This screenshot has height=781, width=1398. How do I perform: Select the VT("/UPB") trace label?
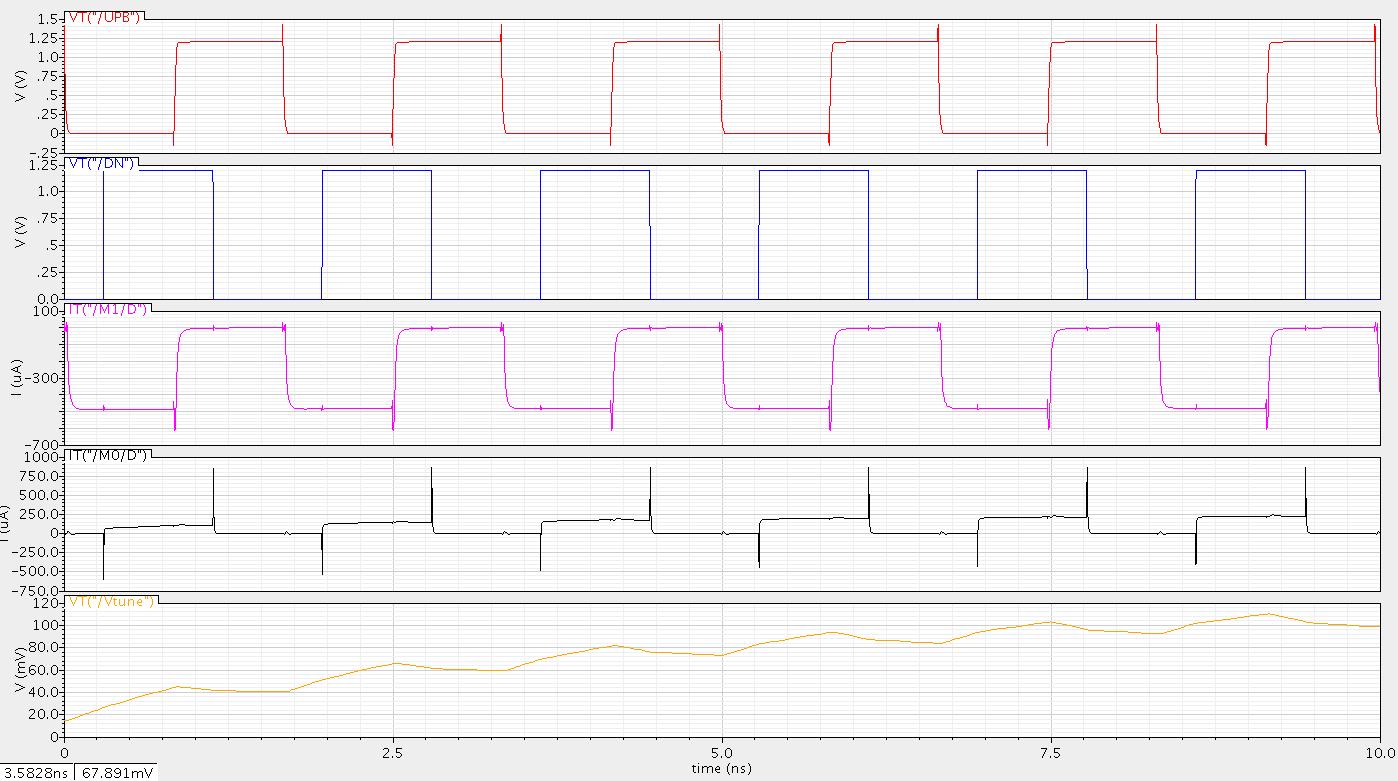(104, 17)
